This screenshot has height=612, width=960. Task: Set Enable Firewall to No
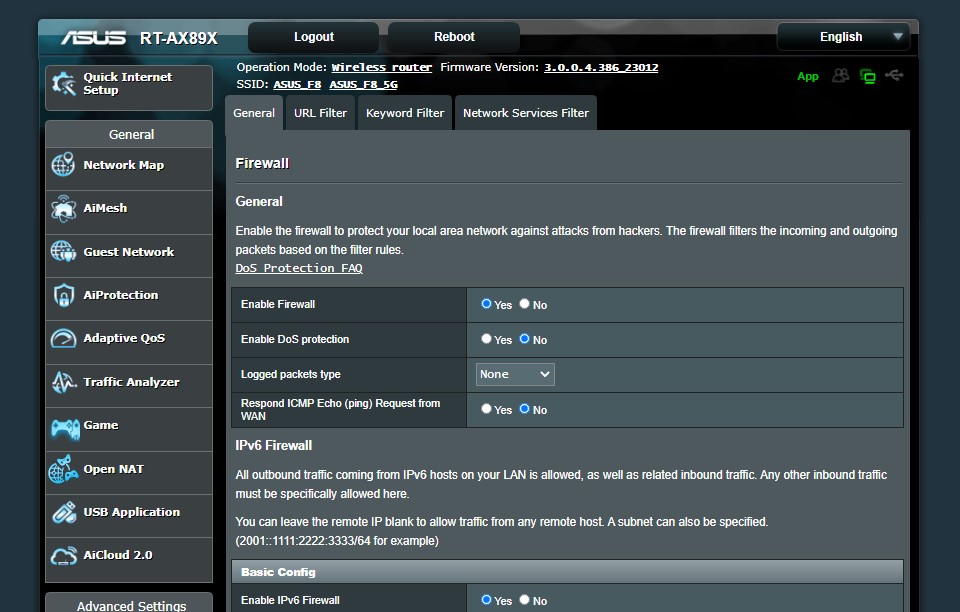(525, 304)
